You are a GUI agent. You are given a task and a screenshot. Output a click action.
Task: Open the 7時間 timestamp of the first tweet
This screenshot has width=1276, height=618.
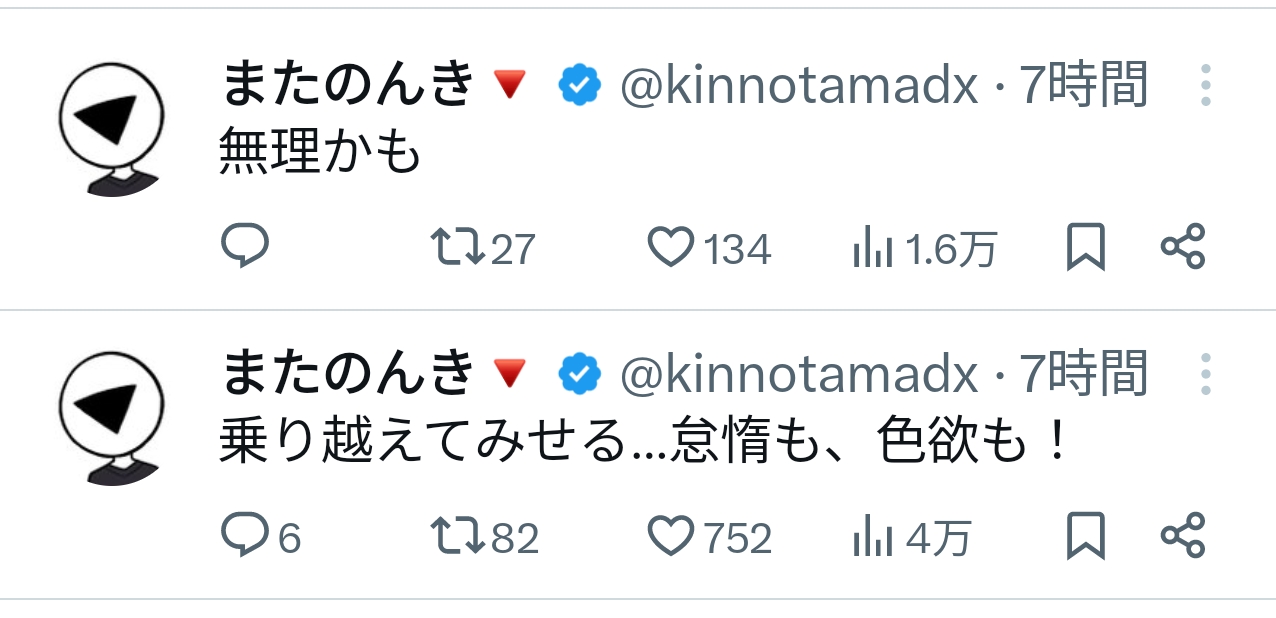(1083, 86)
